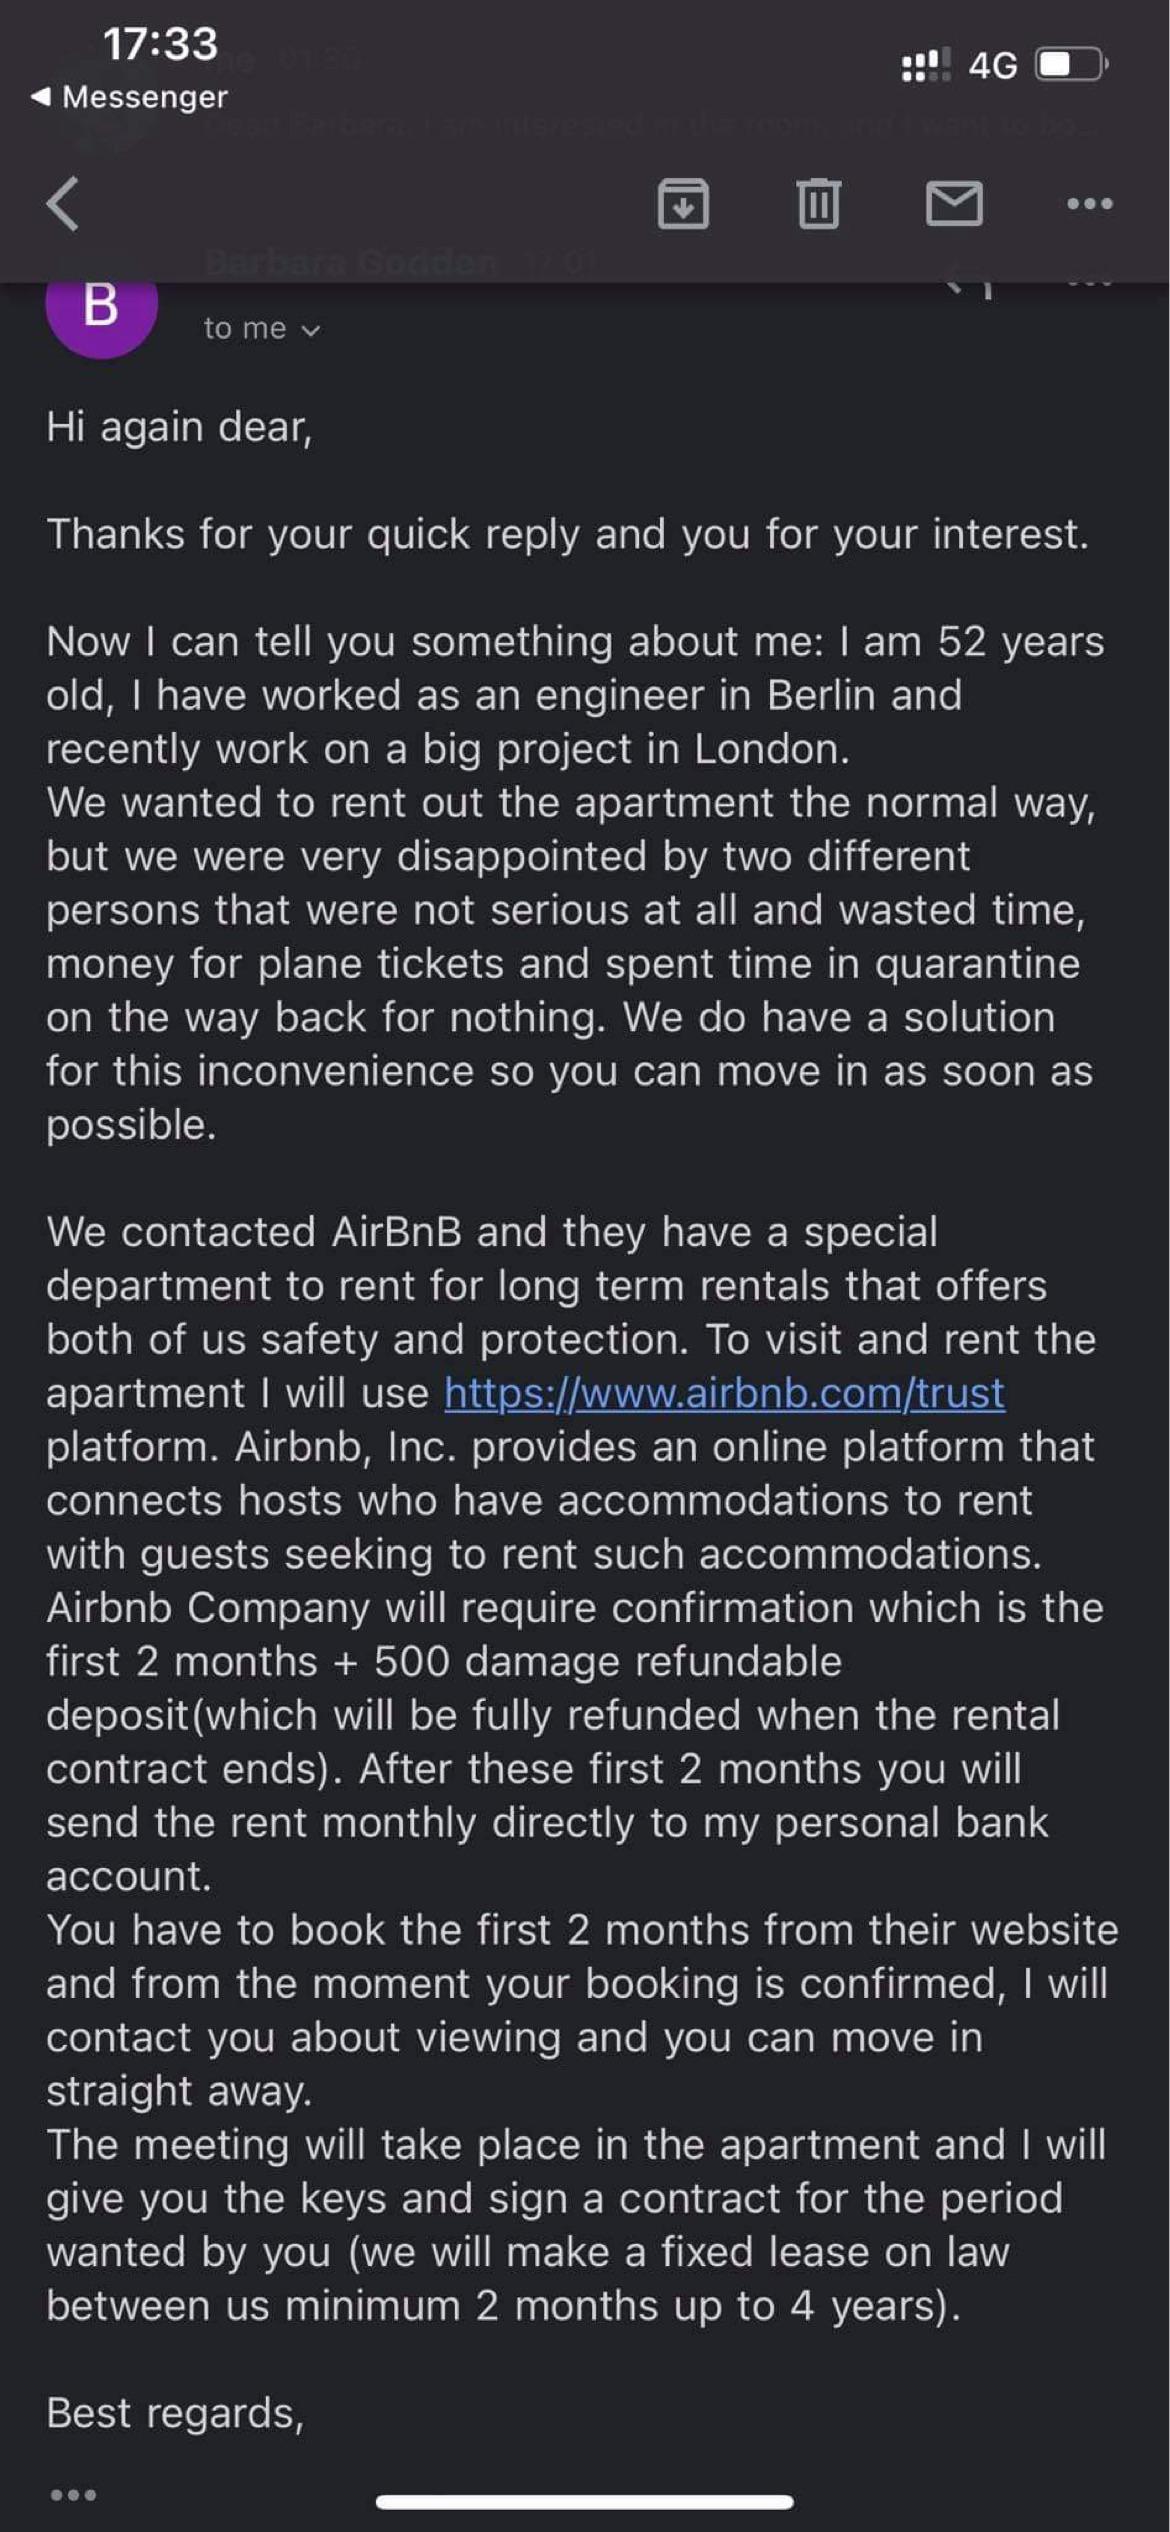The width and height of the screenshot is (1170, 2532).
Task: Tap the purple "B" sender avatar
Action: 101,306
